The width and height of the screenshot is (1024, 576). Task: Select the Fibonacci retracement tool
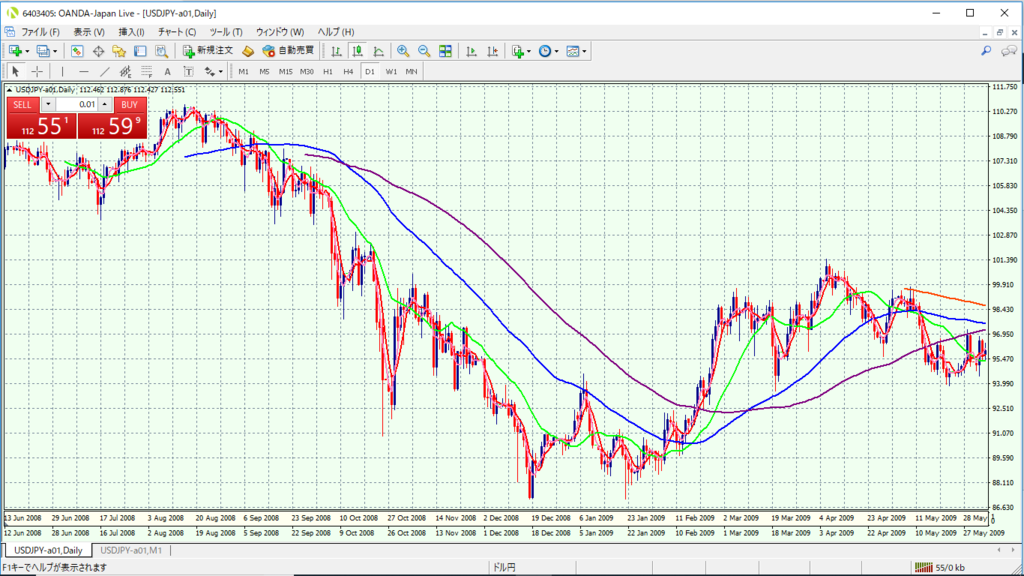(146, 72)
